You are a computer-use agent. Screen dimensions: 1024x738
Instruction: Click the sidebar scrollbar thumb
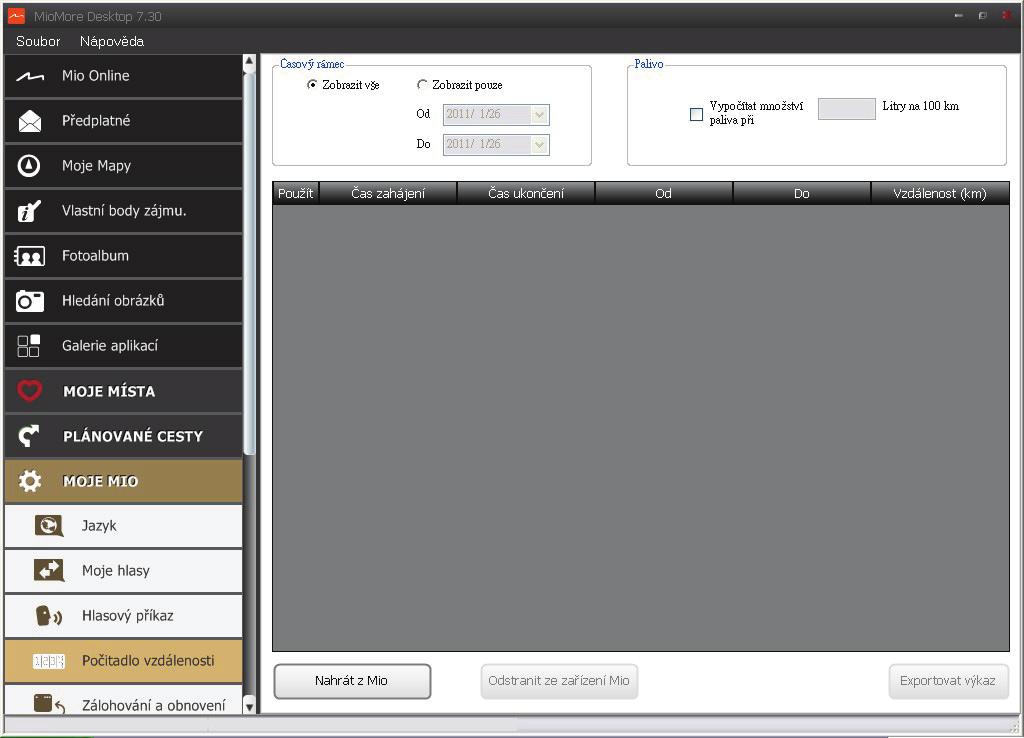click(249, 263)
